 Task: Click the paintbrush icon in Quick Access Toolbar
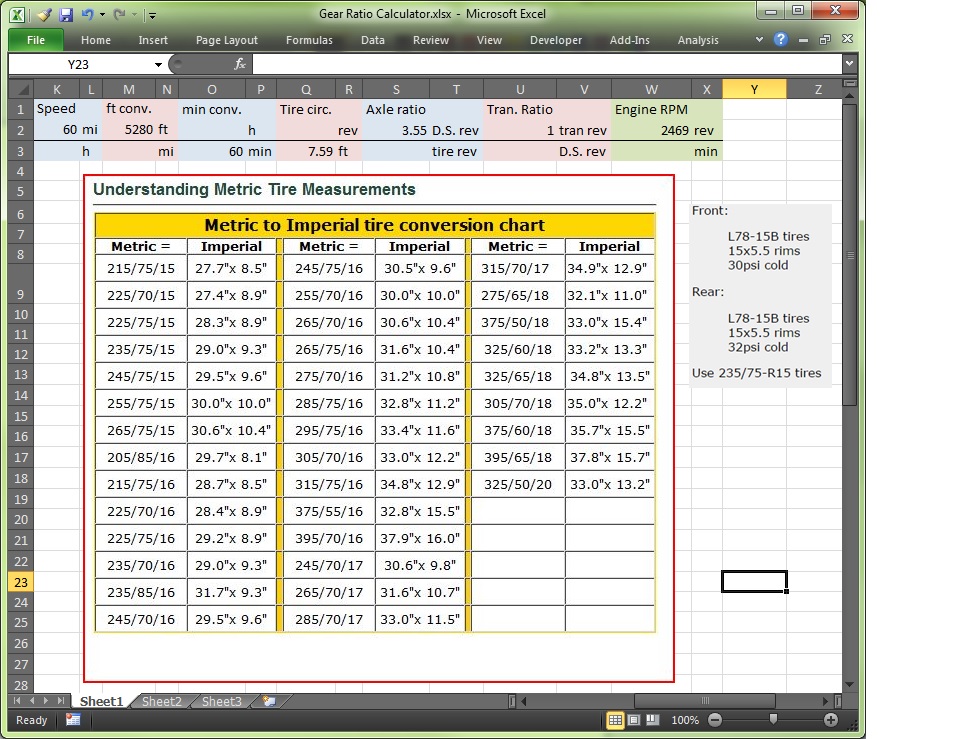pos(43,15)
